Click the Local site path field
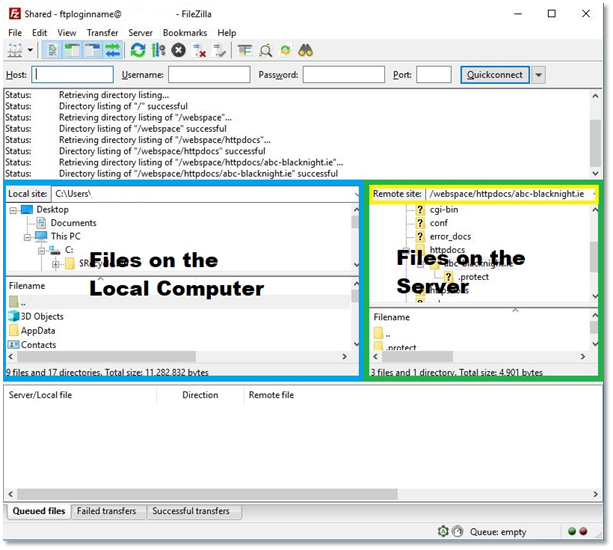Screen dimensions: 613x550 click(203, 193)
